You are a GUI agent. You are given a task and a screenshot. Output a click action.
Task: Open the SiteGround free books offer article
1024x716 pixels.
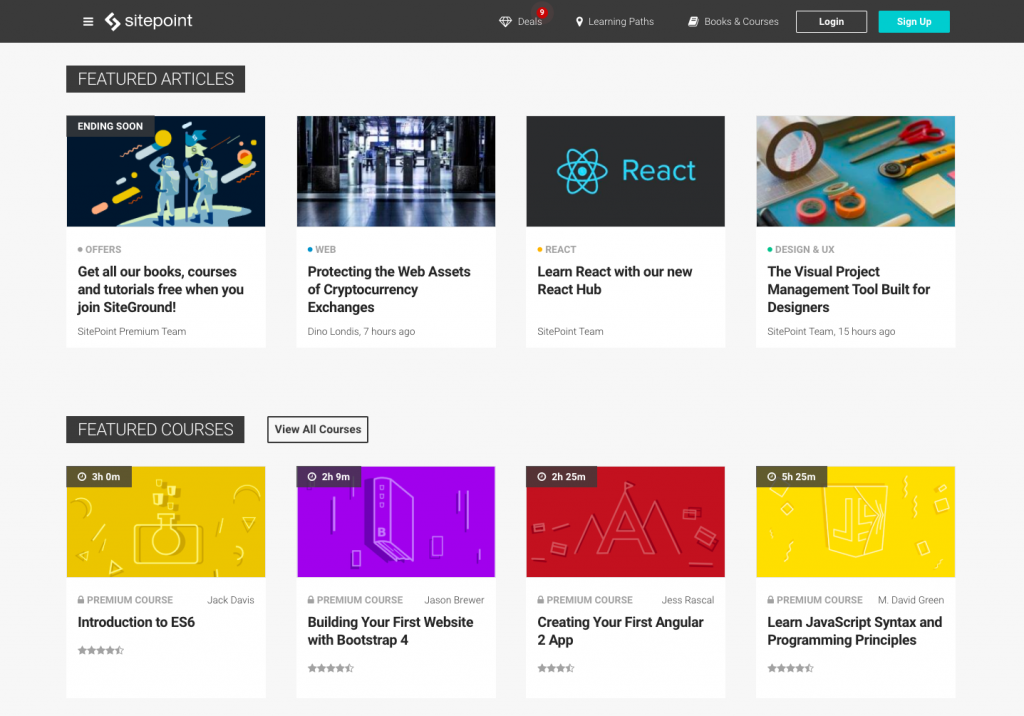161,289
